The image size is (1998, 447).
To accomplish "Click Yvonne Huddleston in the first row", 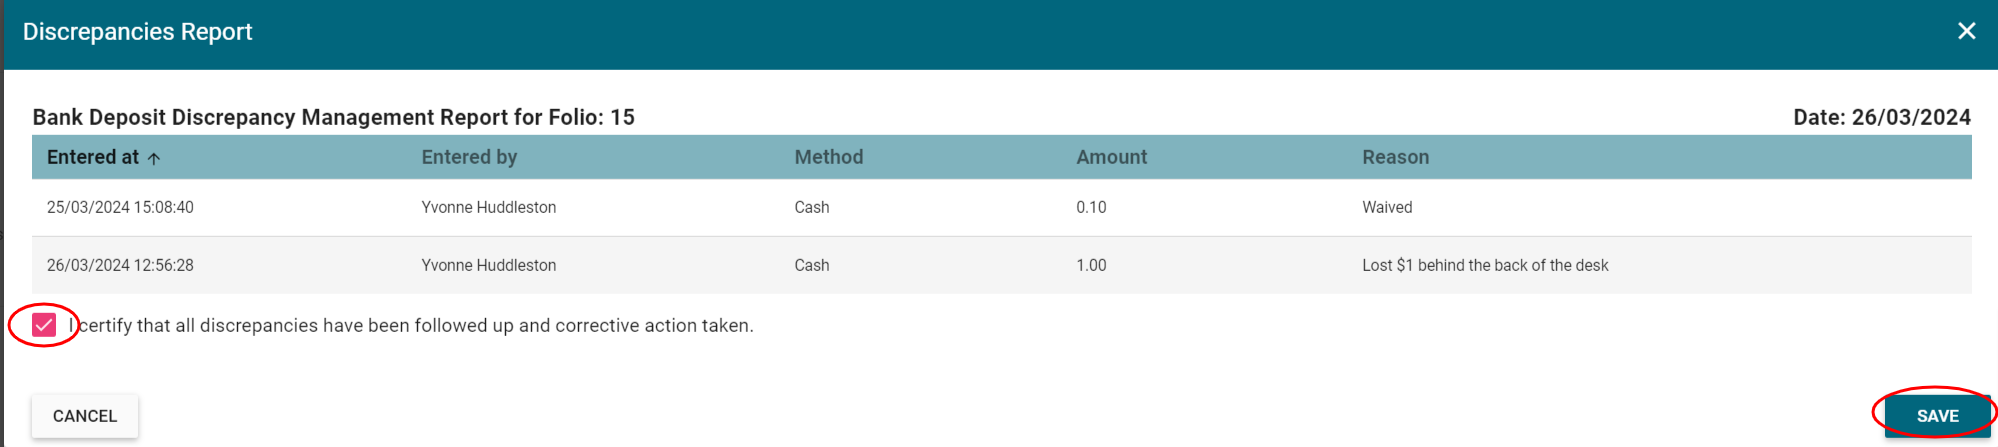I will pyautogui.click(x=488, y=207).
